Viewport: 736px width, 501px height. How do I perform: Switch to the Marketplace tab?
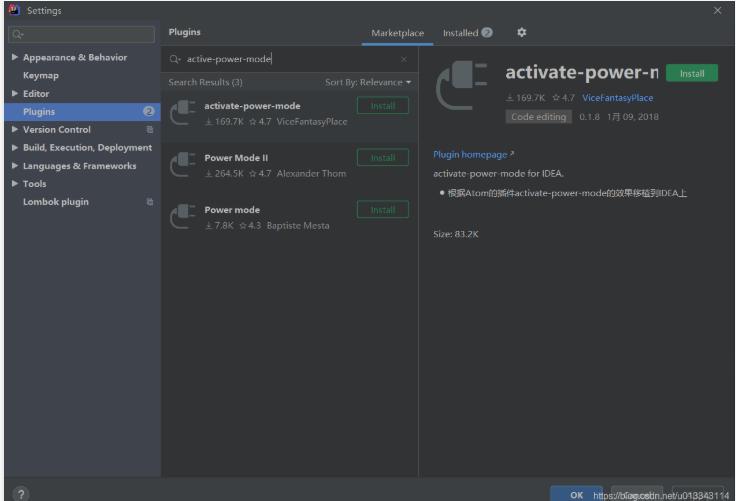(398, 33)
